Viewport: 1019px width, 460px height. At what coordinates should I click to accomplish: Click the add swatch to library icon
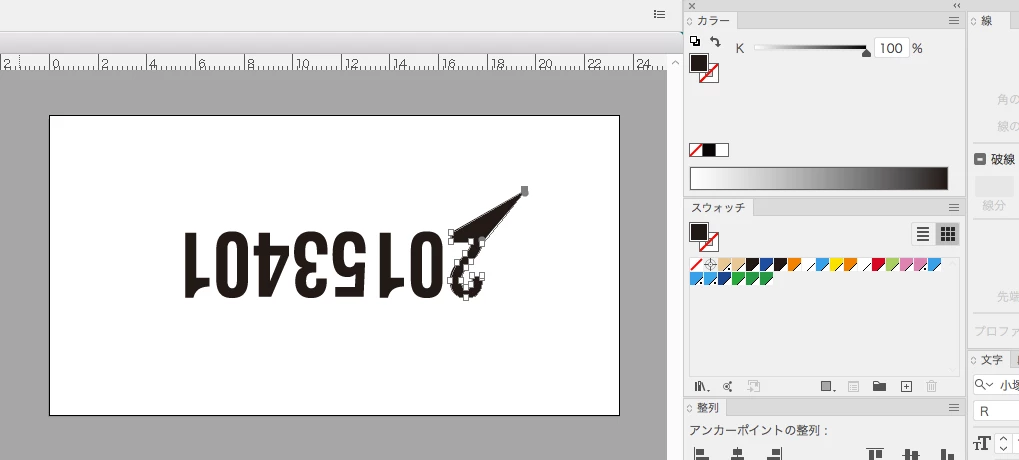pos(753,387)
